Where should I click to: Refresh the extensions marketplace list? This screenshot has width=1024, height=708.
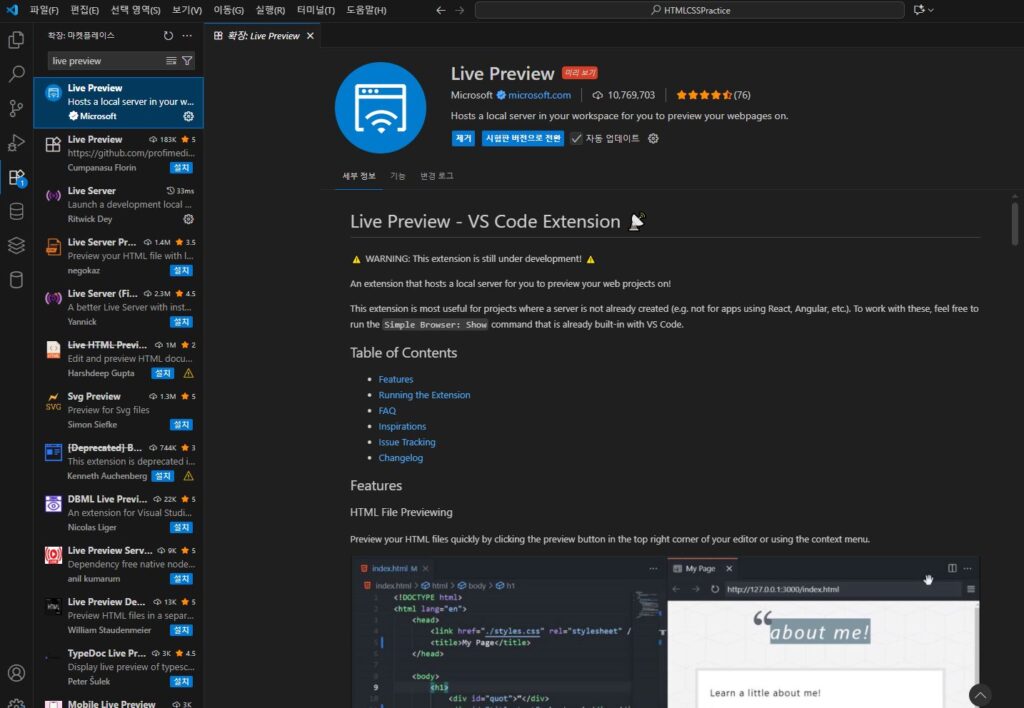(x=168, y=35)
